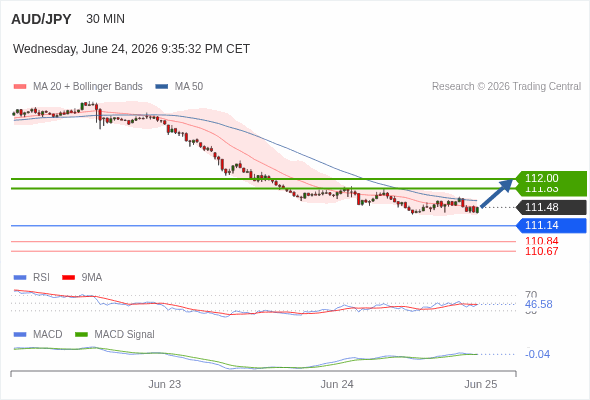Click the red 110.84 support label
590x400 pixels.
coord(542,241)
